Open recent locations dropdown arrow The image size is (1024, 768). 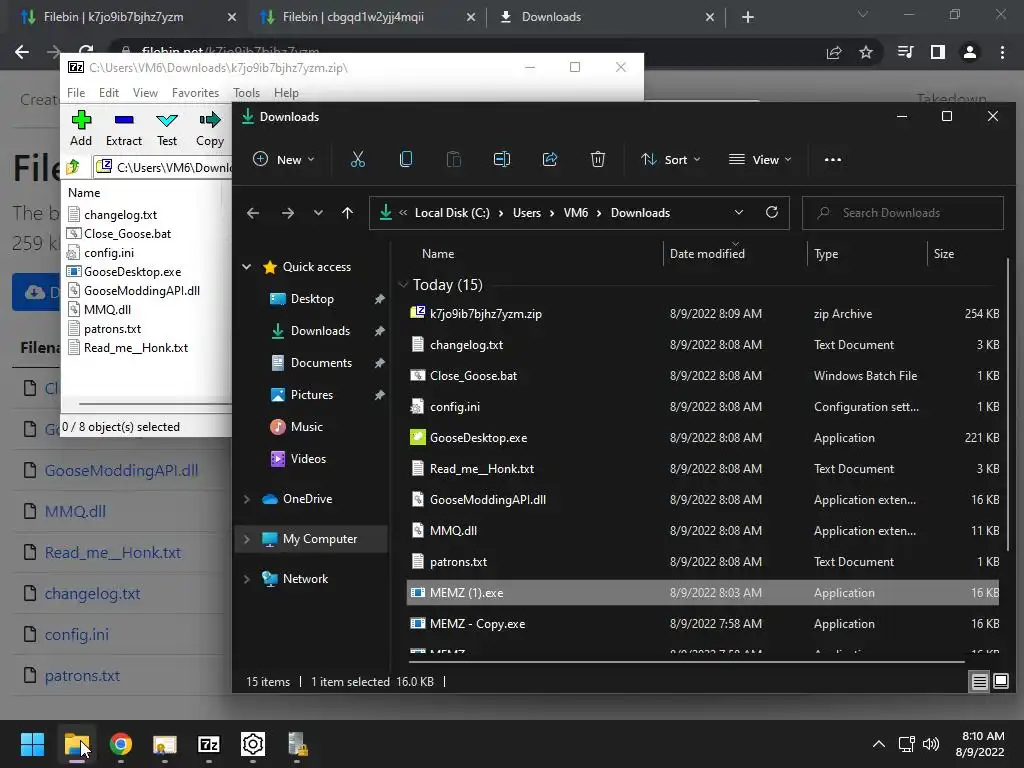point(318,213)
